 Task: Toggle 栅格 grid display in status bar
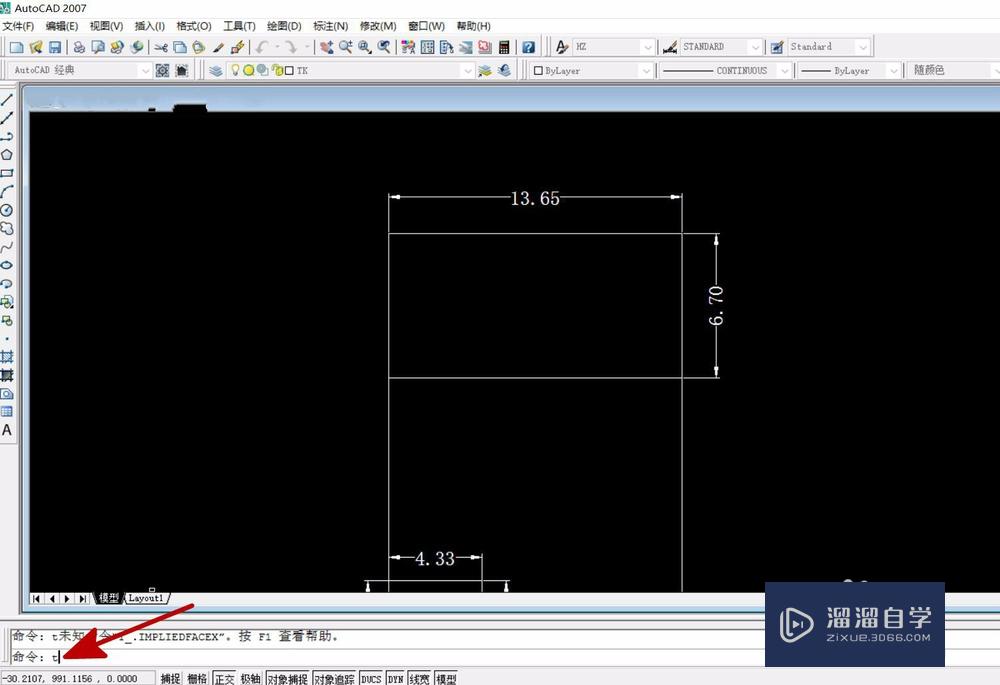197,679
